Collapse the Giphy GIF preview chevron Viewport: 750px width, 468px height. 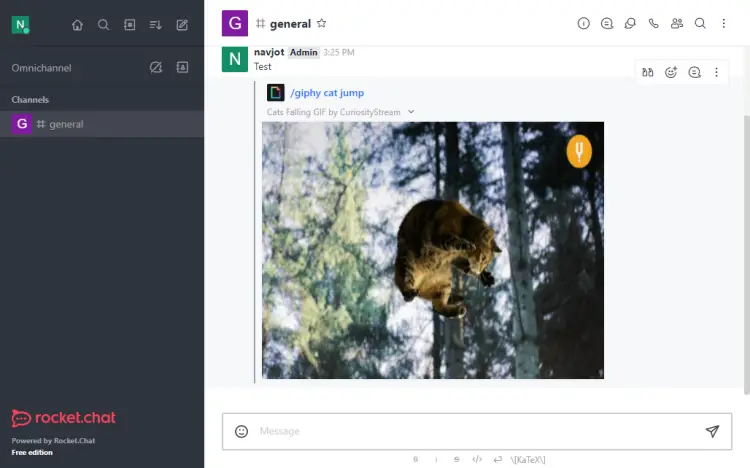point(411,112)
